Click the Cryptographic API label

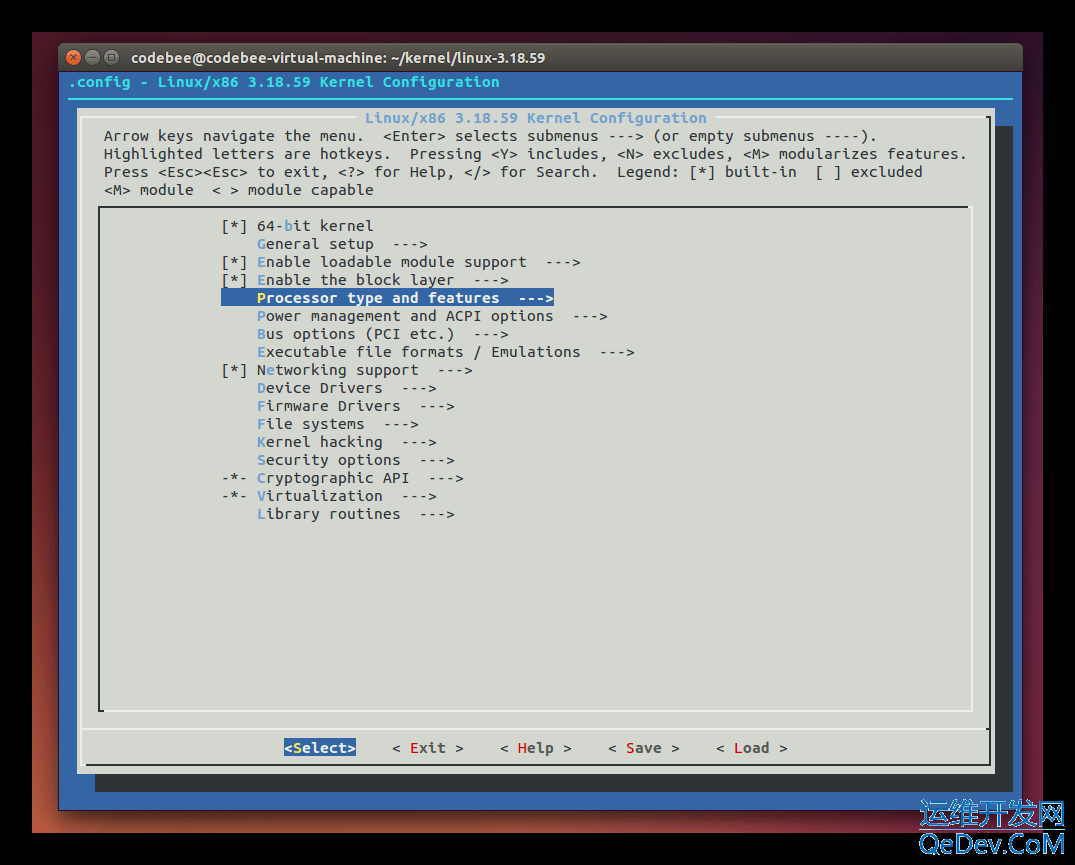click(x=333, y=478)
